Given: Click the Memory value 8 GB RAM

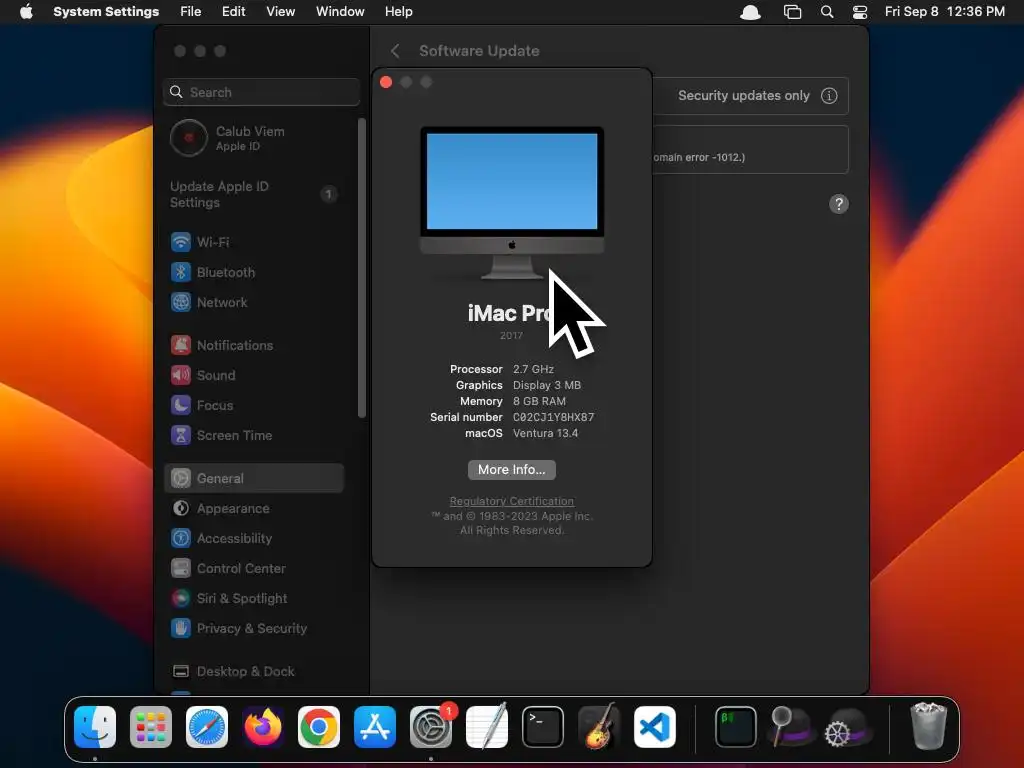Looking at the screenshot, I should tap(539, 401).
